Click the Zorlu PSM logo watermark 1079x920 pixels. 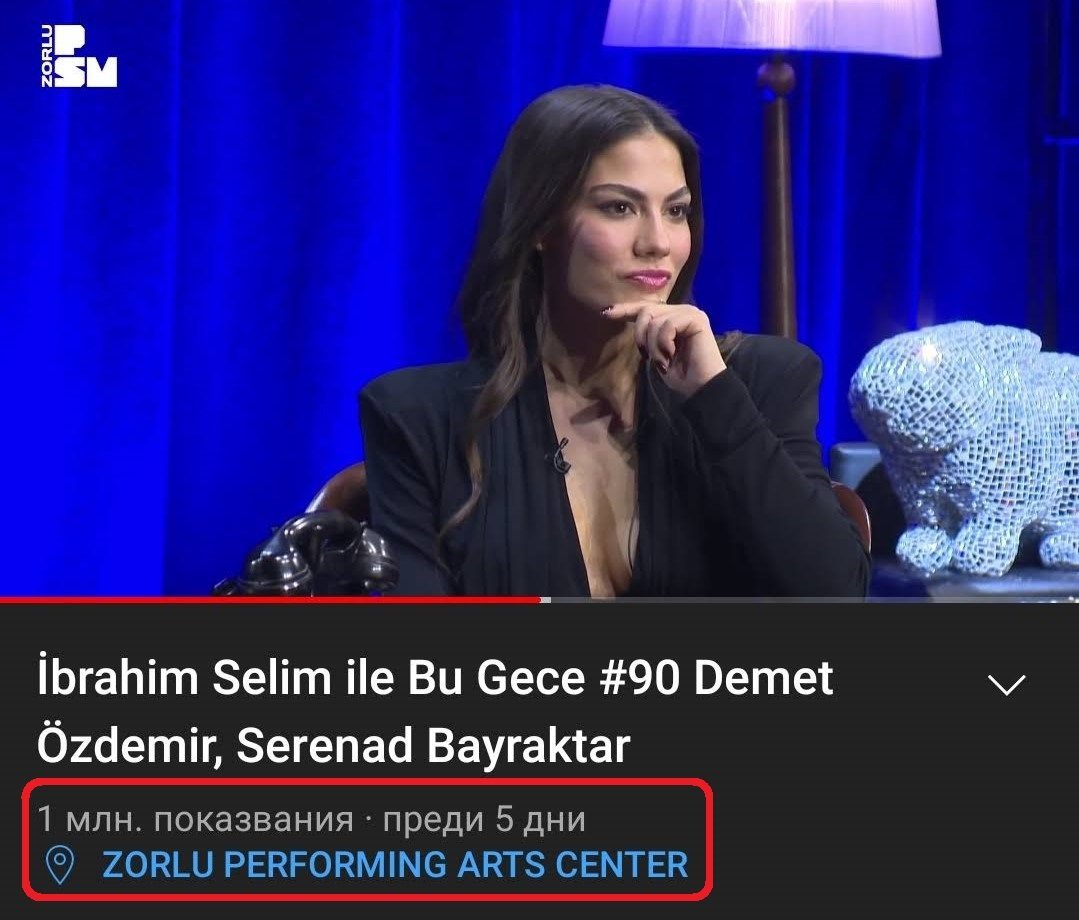coord(79,56)
